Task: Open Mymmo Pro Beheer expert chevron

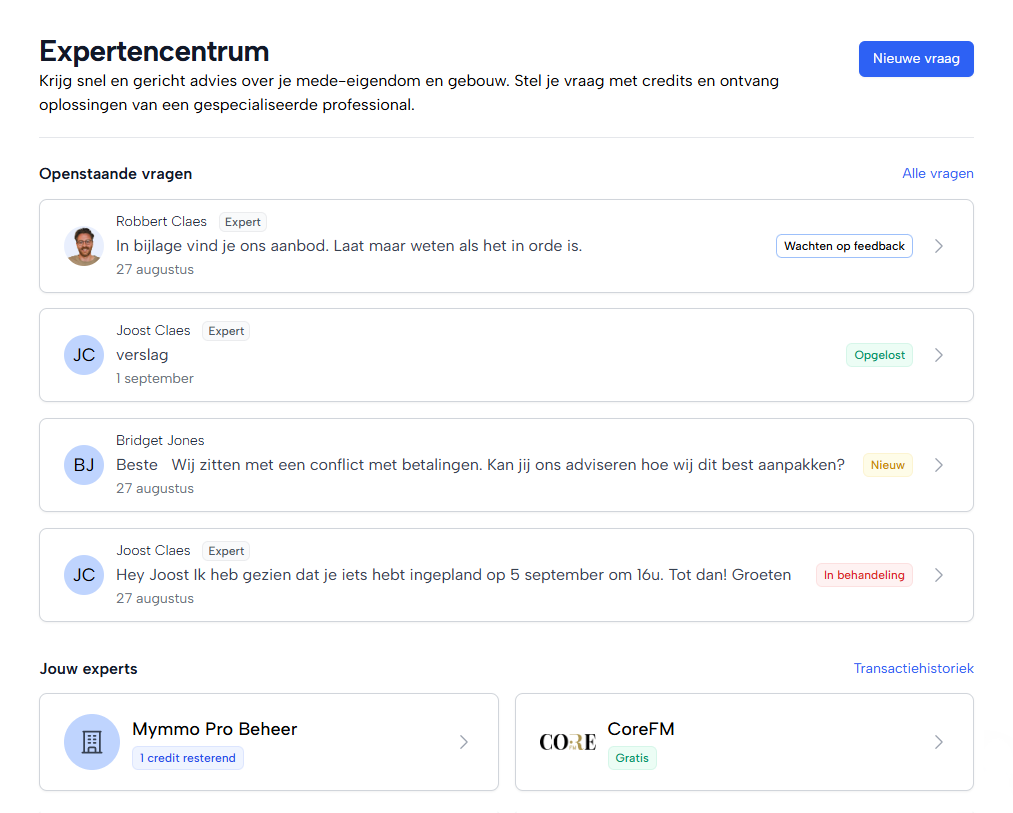Action: pos(463,742)
